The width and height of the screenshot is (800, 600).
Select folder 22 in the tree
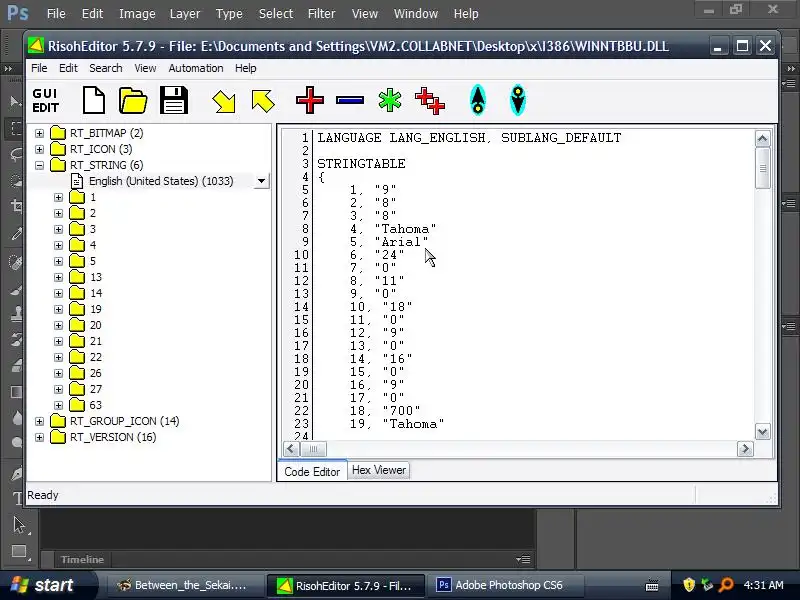coord(95,357)
